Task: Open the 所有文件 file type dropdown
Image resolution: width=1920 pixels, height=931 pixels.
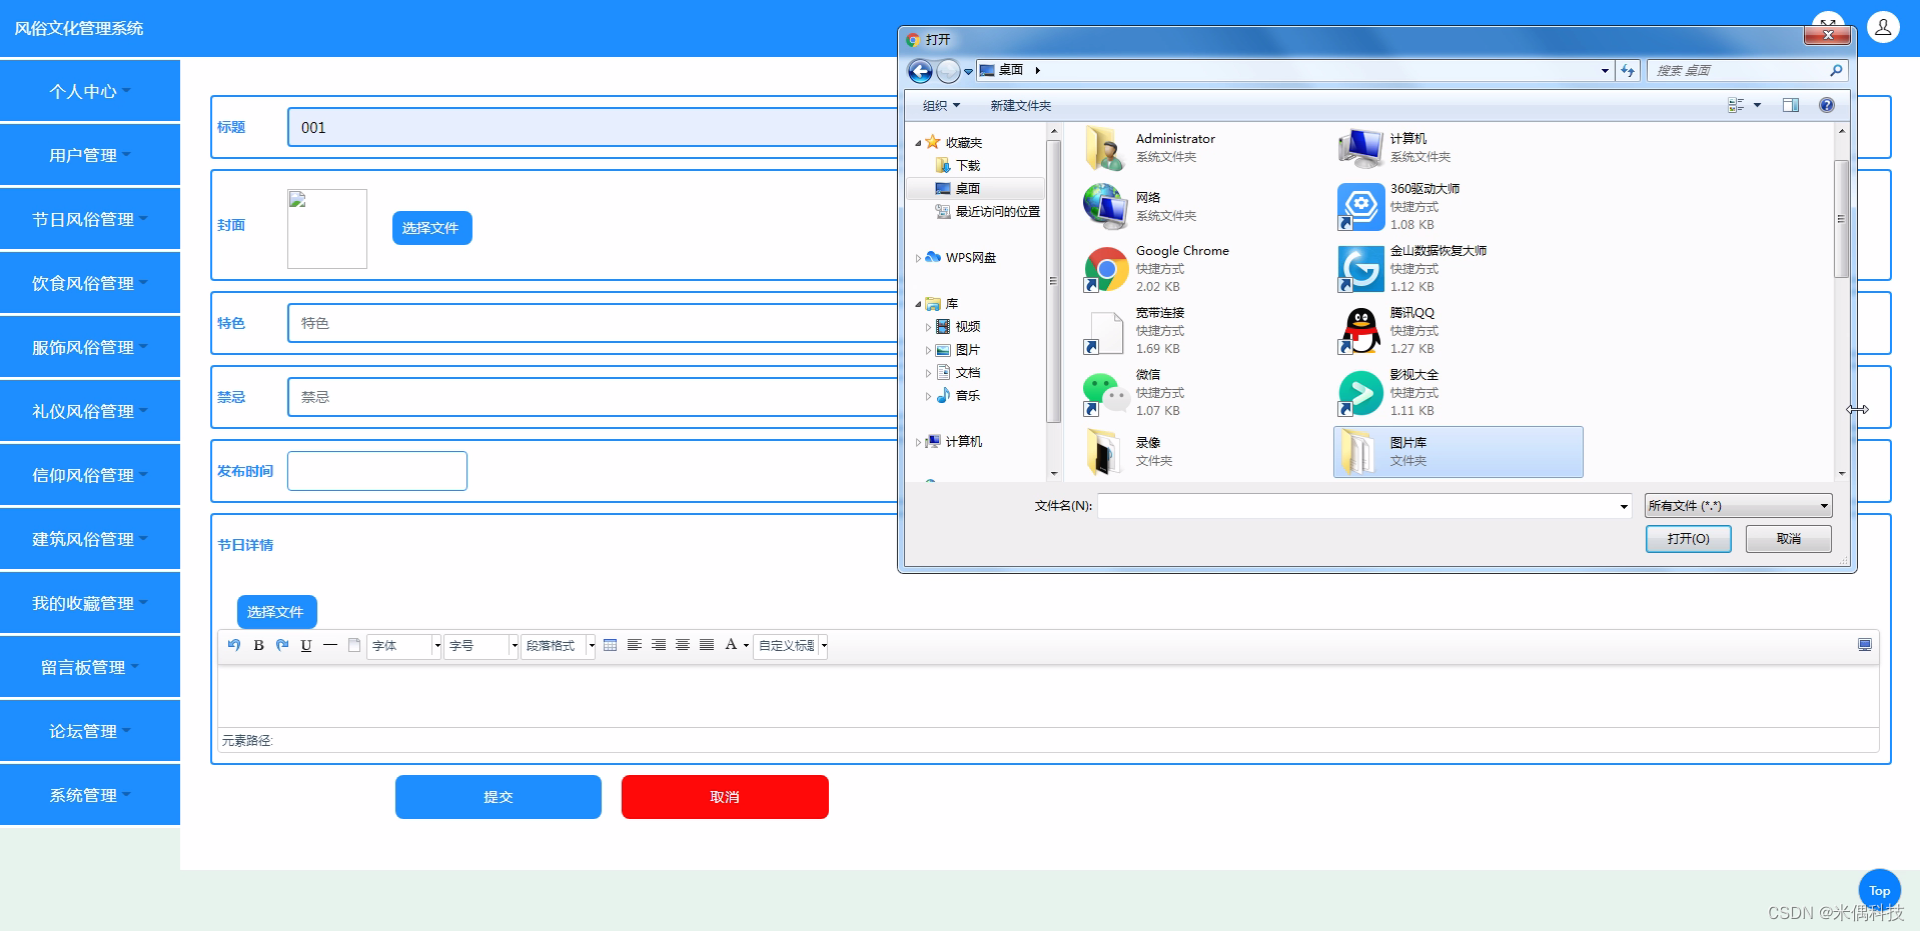Action: coord(1738,506)
